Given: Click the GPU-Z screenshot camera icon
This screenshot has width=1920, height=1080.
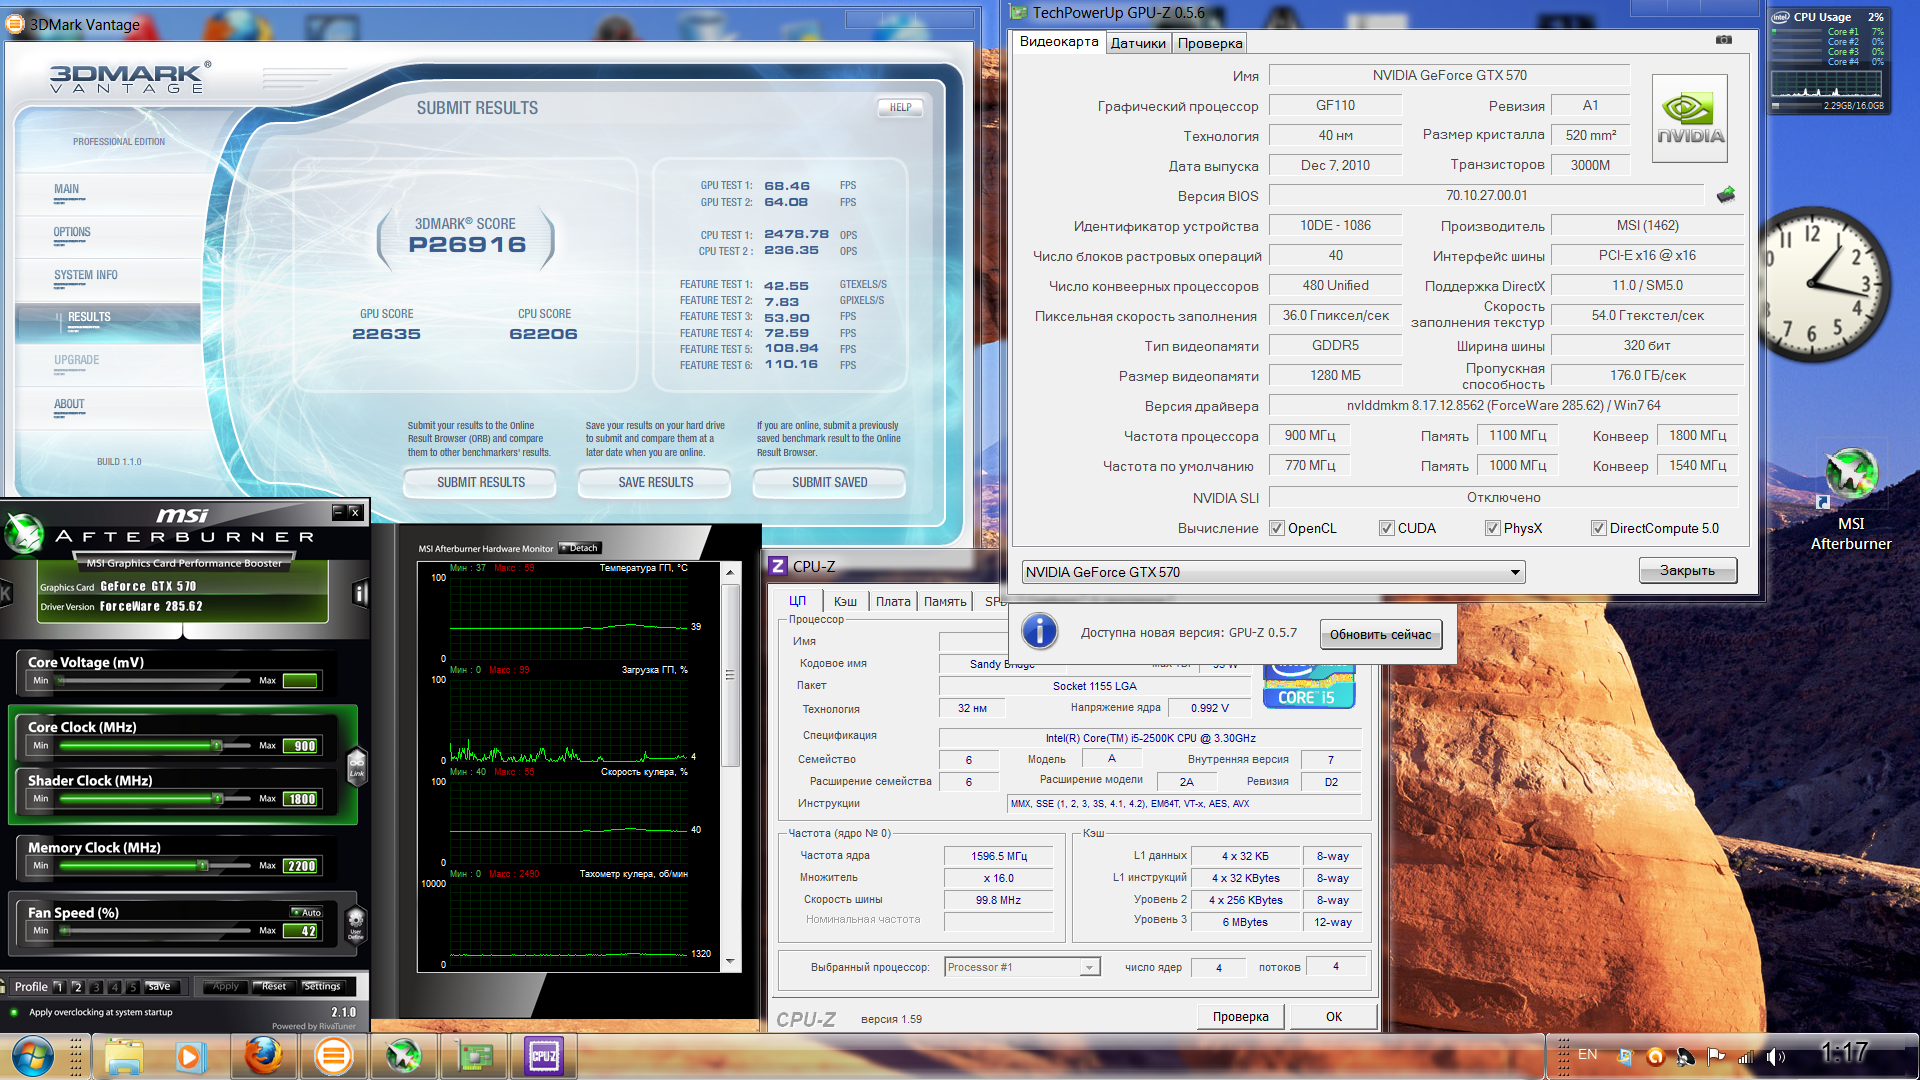Looking at the screenshot, I should tap(1724, 40).
